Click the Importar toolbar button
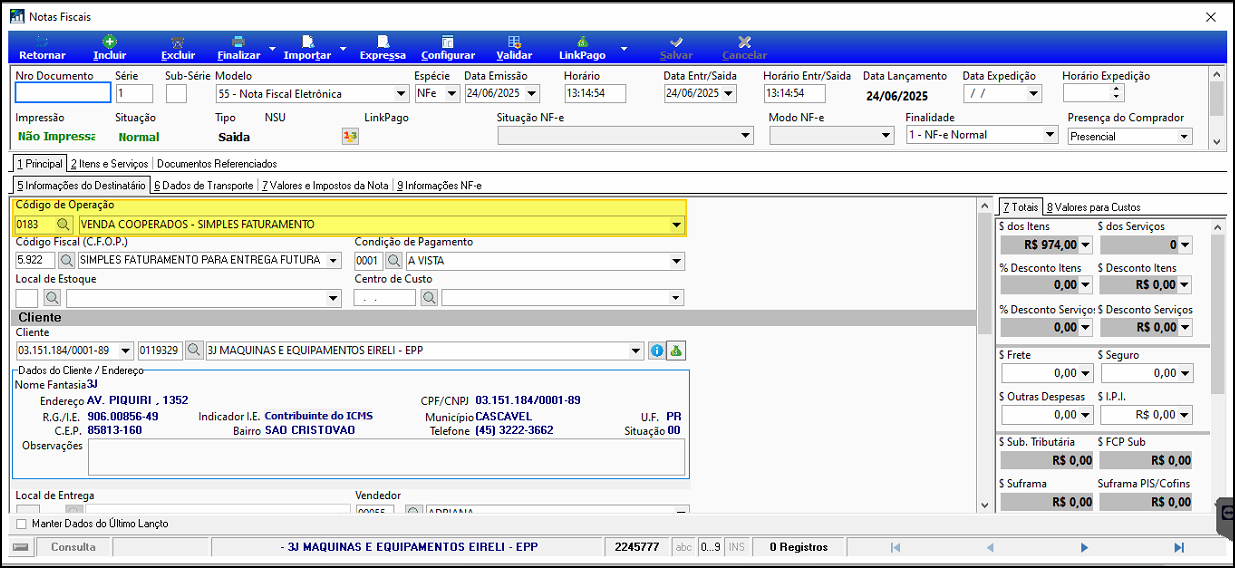Screen dimensions: 1235x568 [308, 48]
